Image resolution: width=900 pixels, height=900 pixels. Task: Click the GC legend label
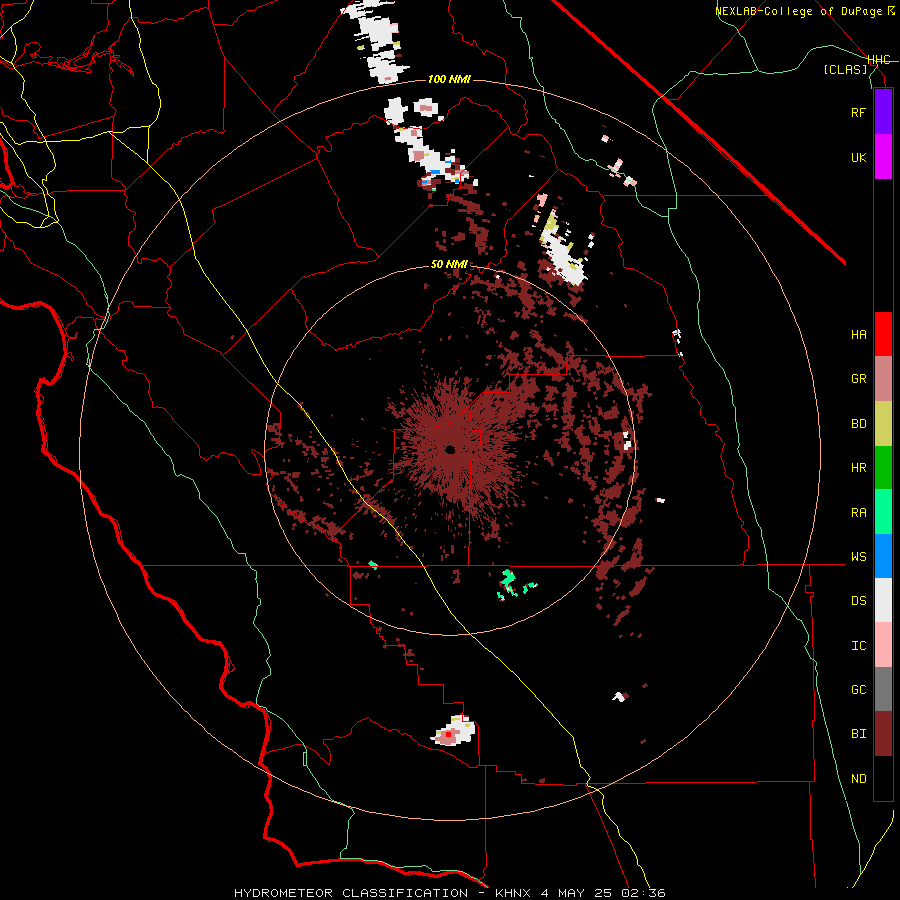pos(858,690)
